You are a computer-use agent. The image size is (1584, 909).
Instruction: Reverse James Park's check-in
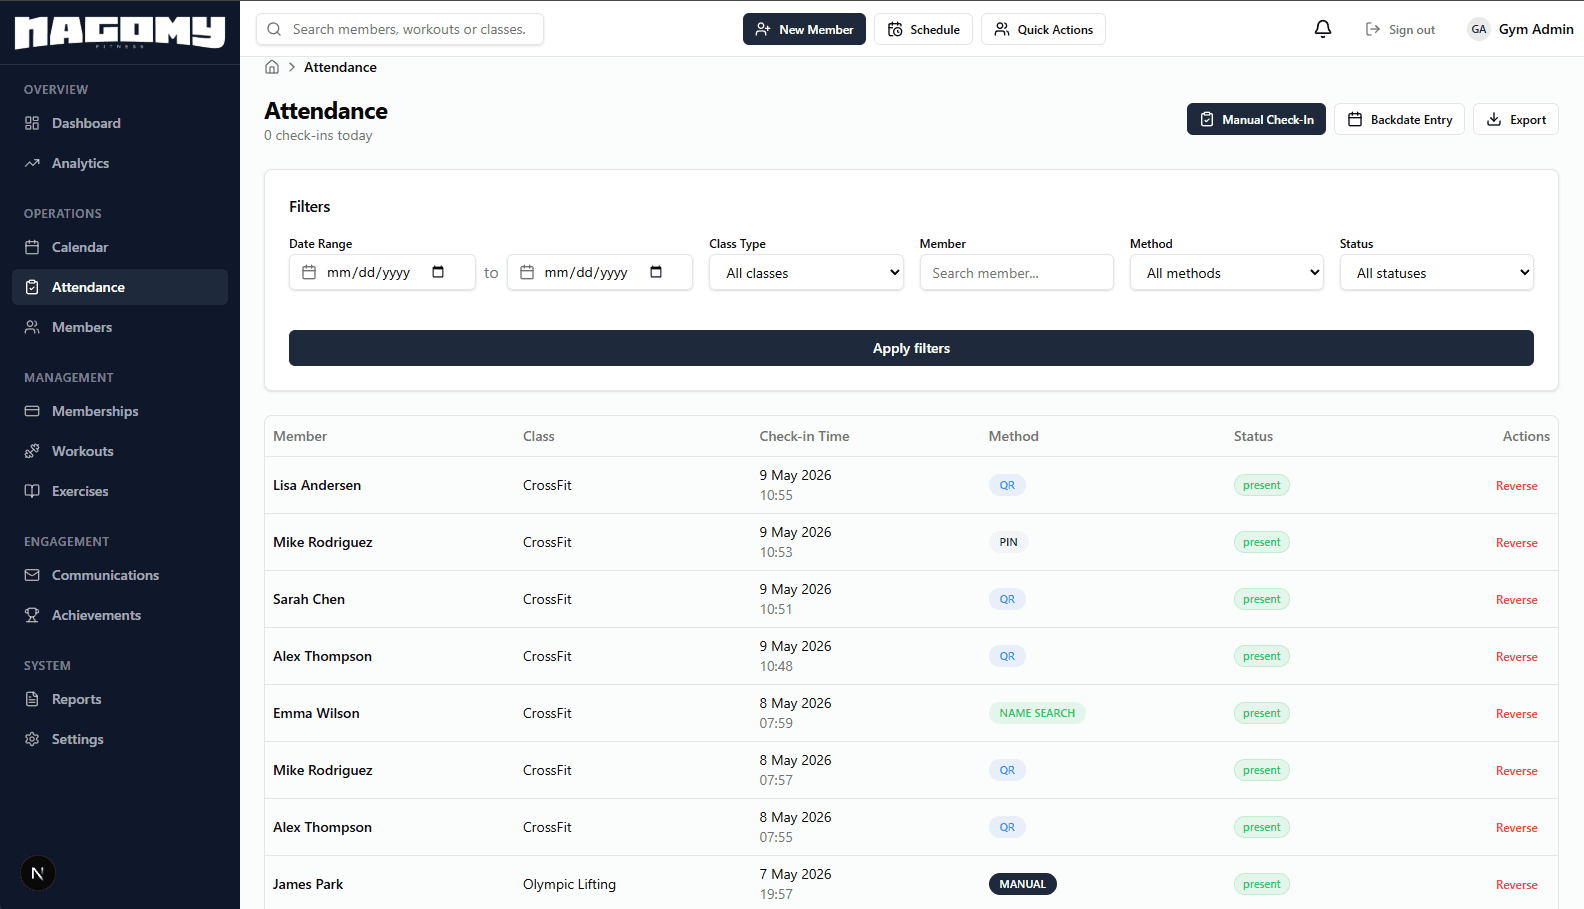tap(1516, 885)
